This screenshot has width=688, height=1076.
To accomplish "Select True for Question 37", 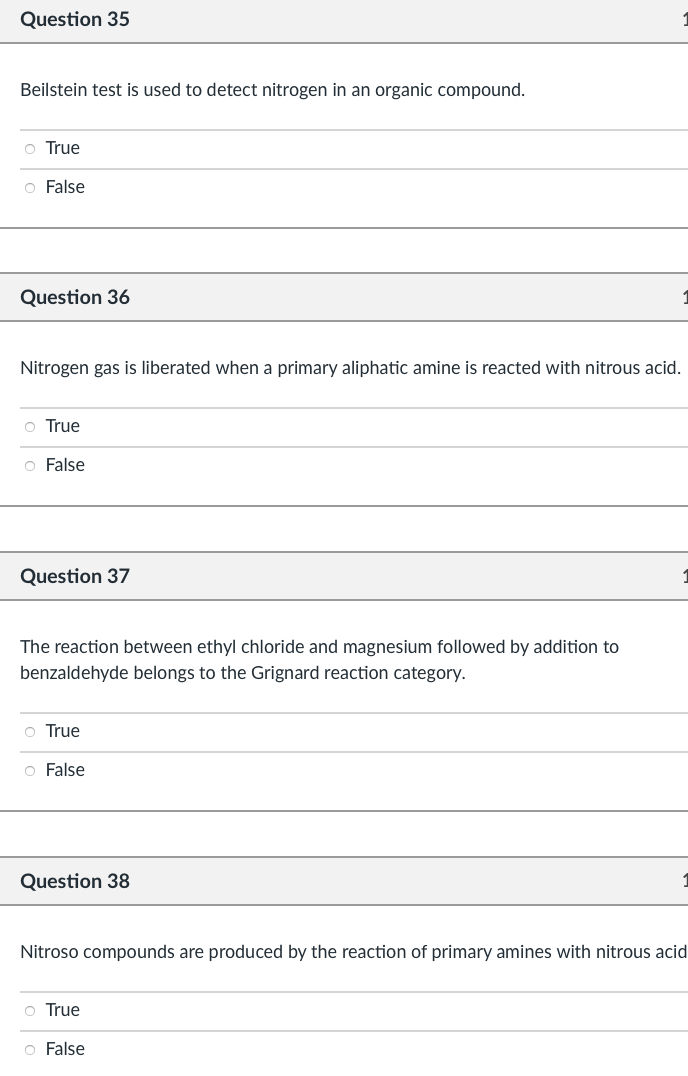I will click(x=30, y=731).
